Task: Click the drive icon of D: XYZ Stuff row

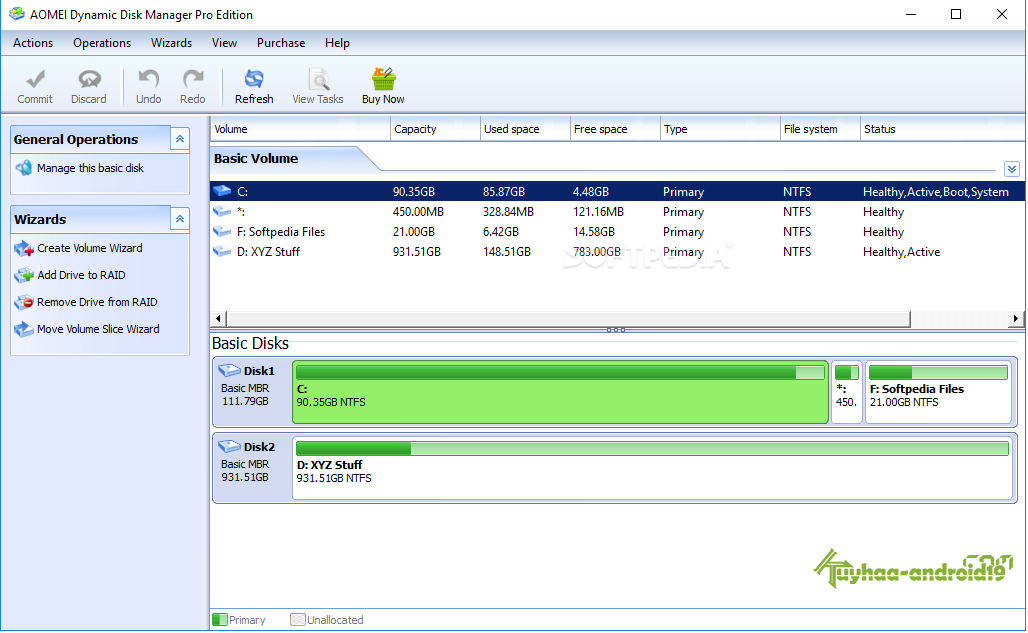Action: pyautogui.click(x=222, y=251)
